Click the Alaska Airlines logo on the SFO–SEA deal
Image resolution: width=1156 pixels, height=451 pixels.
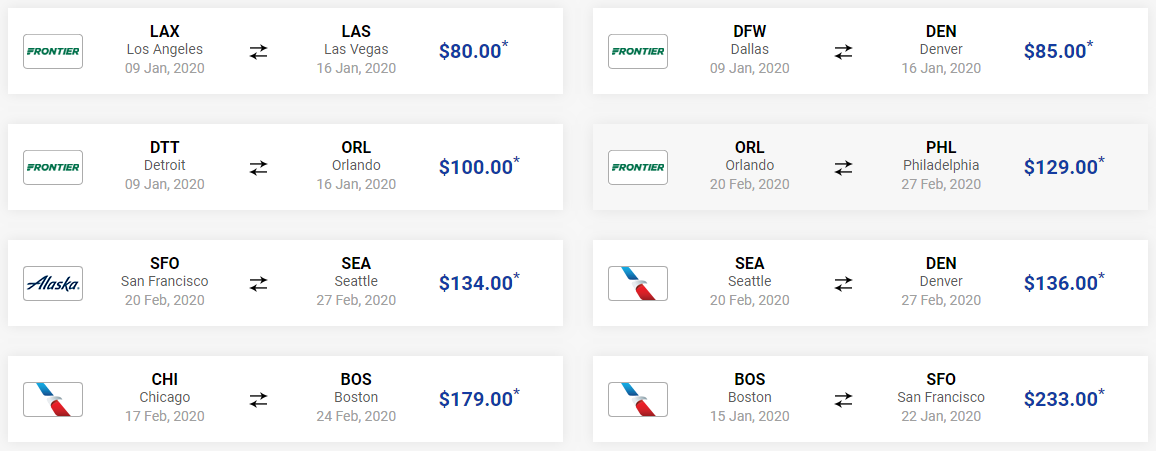(x=53, y=284)
